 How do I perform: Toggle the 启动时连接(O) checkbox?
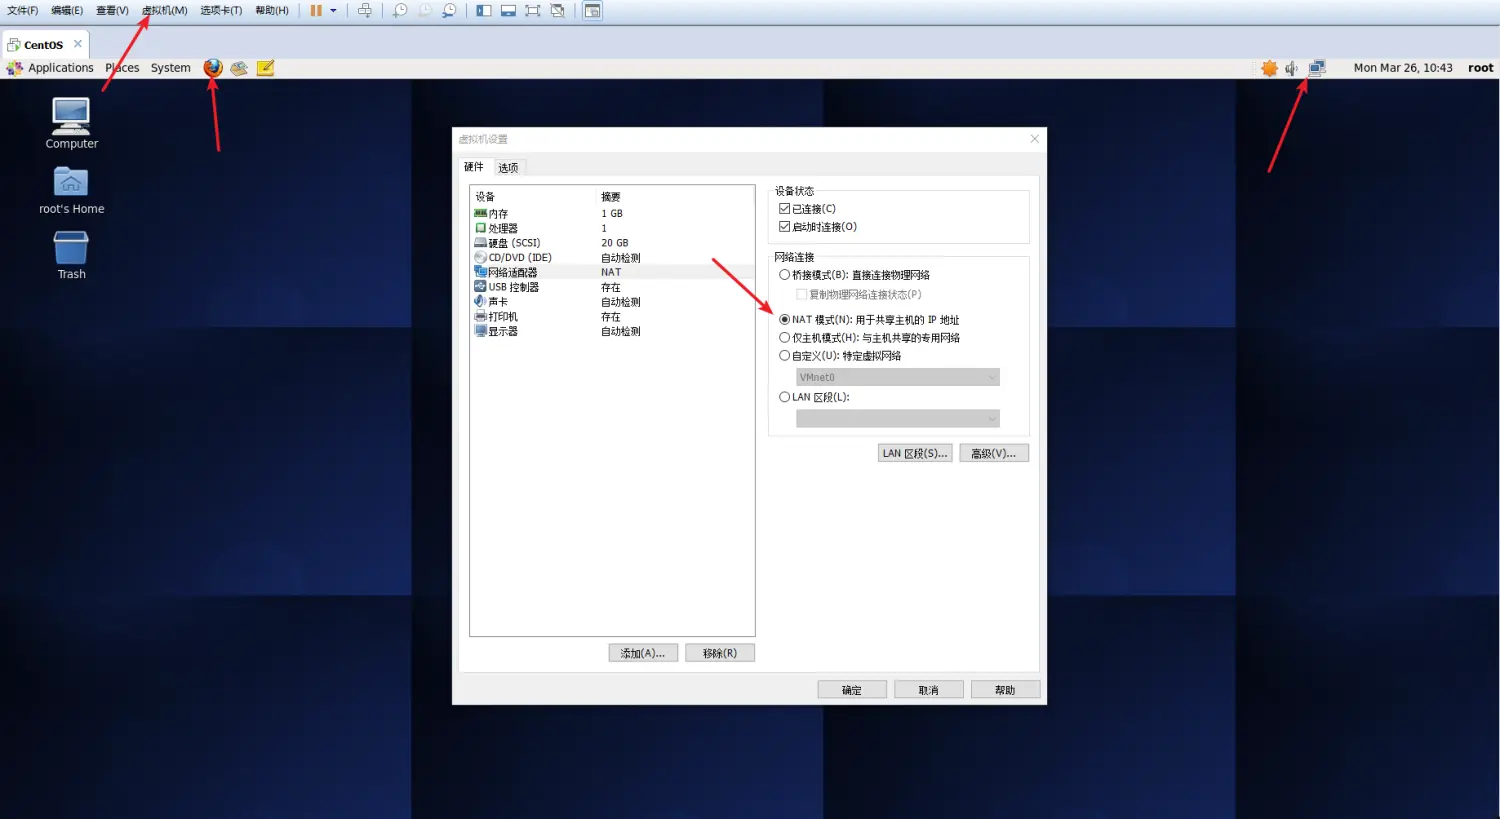click(785, 227)
